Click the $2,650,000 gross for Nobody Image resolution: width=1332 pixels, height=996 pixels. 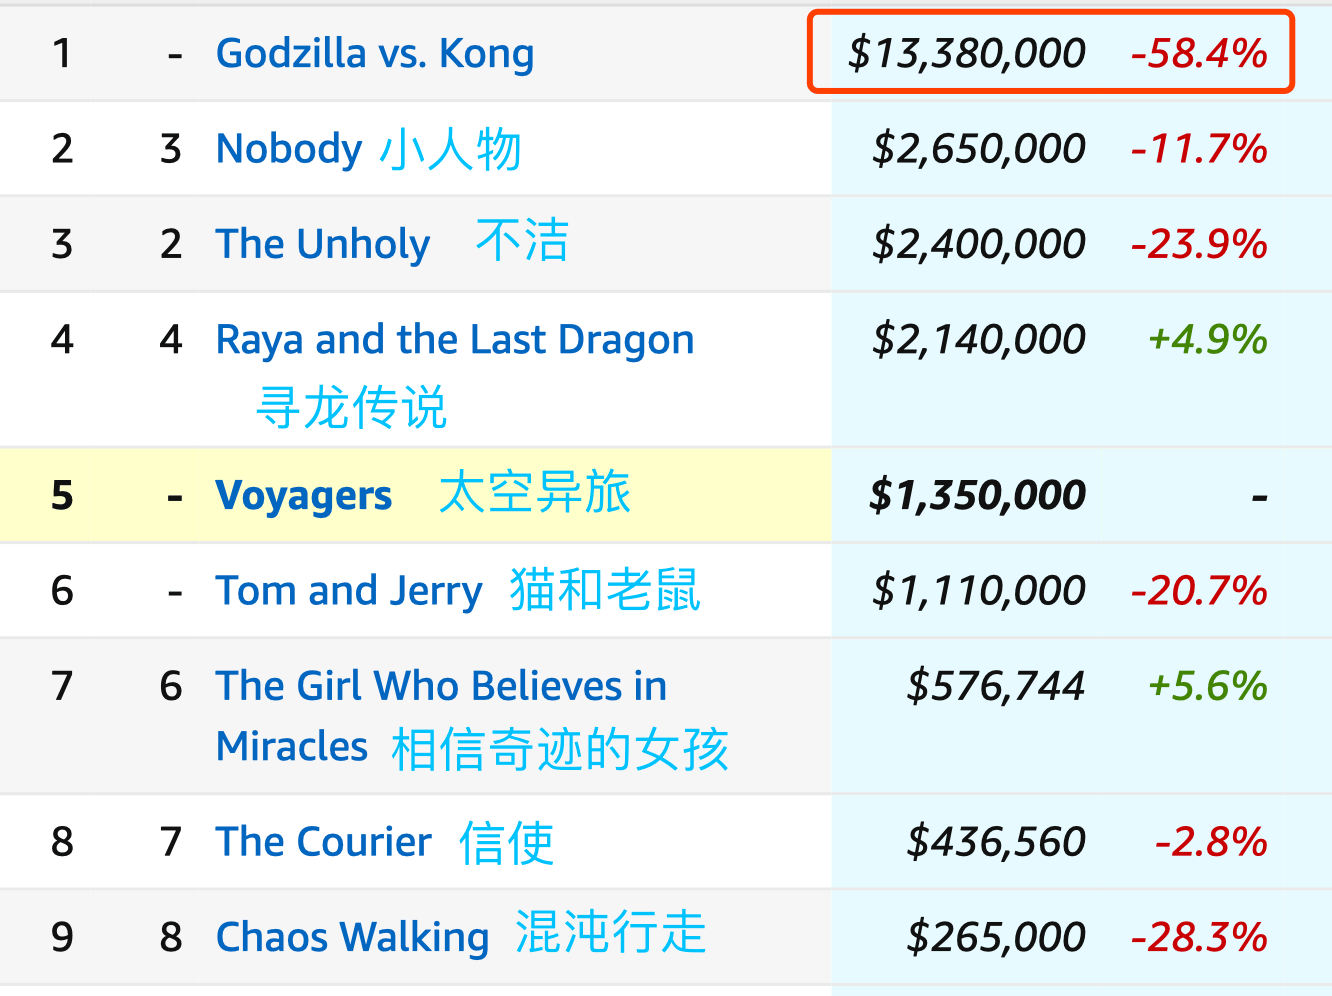pos(979,149)
